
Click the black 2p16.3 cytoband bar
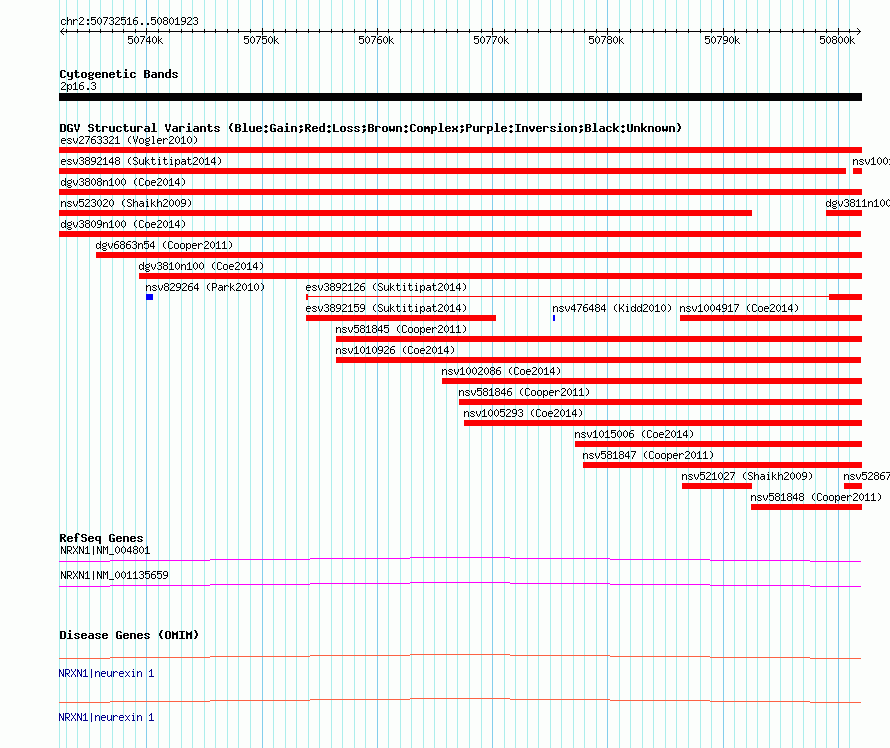(460, 97)
